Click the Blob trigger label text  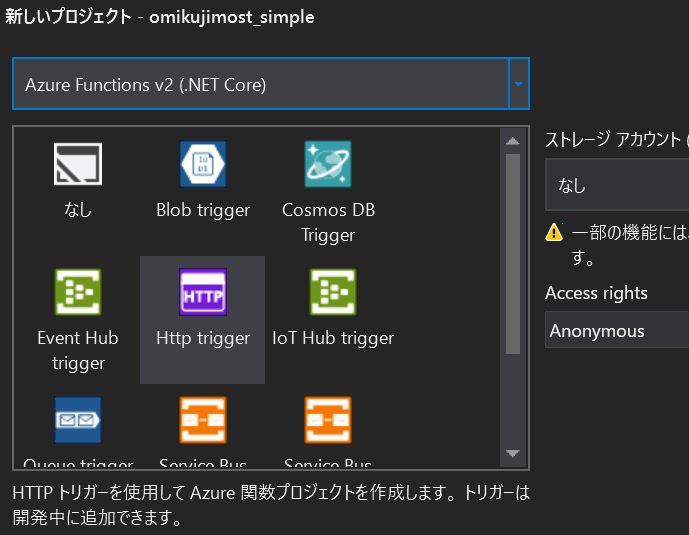[x=203, y=210]
